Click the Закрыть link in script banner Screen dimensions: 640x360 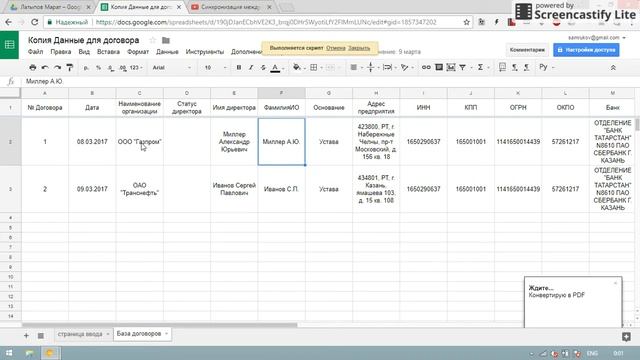(x=359, y=48)
